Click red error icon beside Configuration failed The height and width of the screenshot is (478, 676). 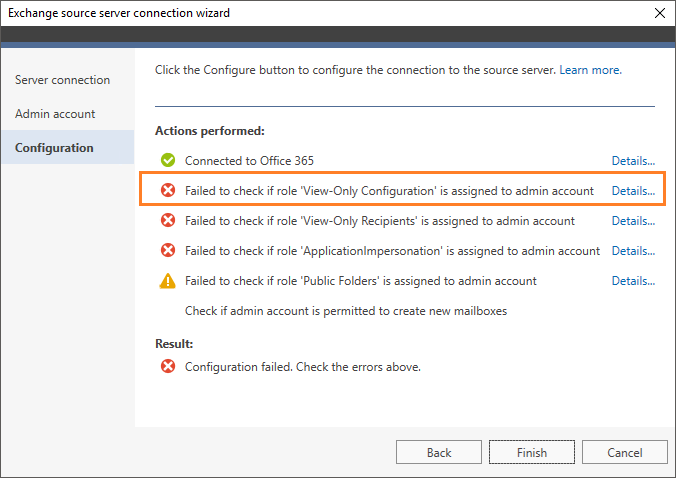pos(168,366)
